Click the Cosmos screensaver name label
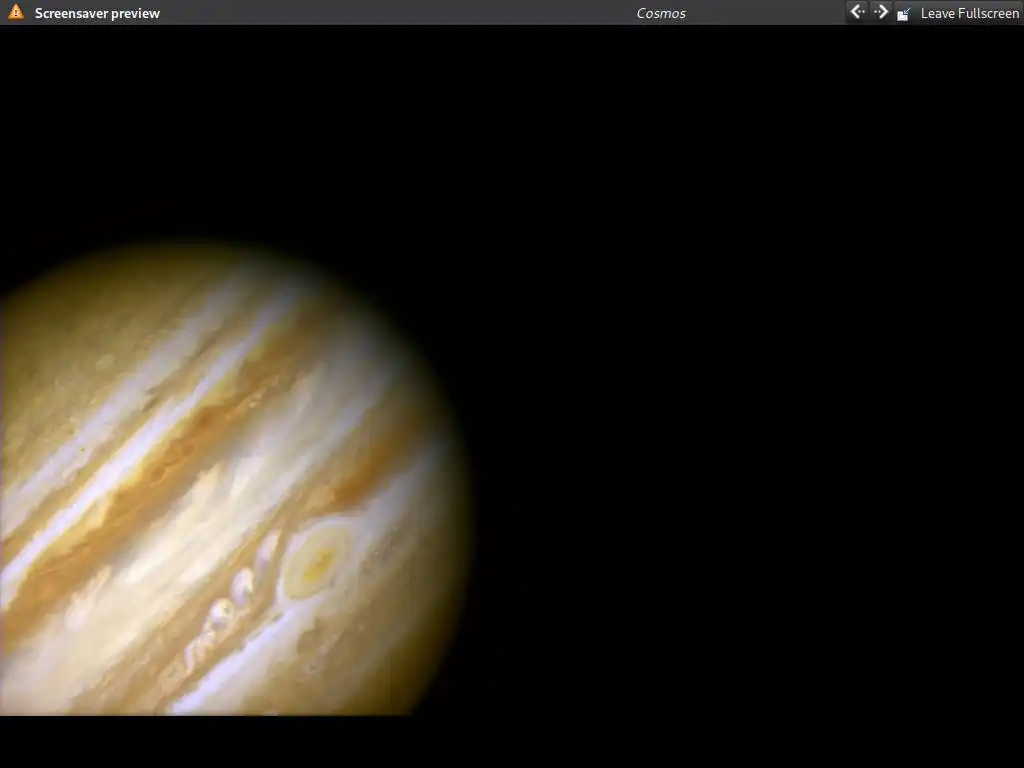Screen dimensions: 1024x768 [x=661, y=13]
